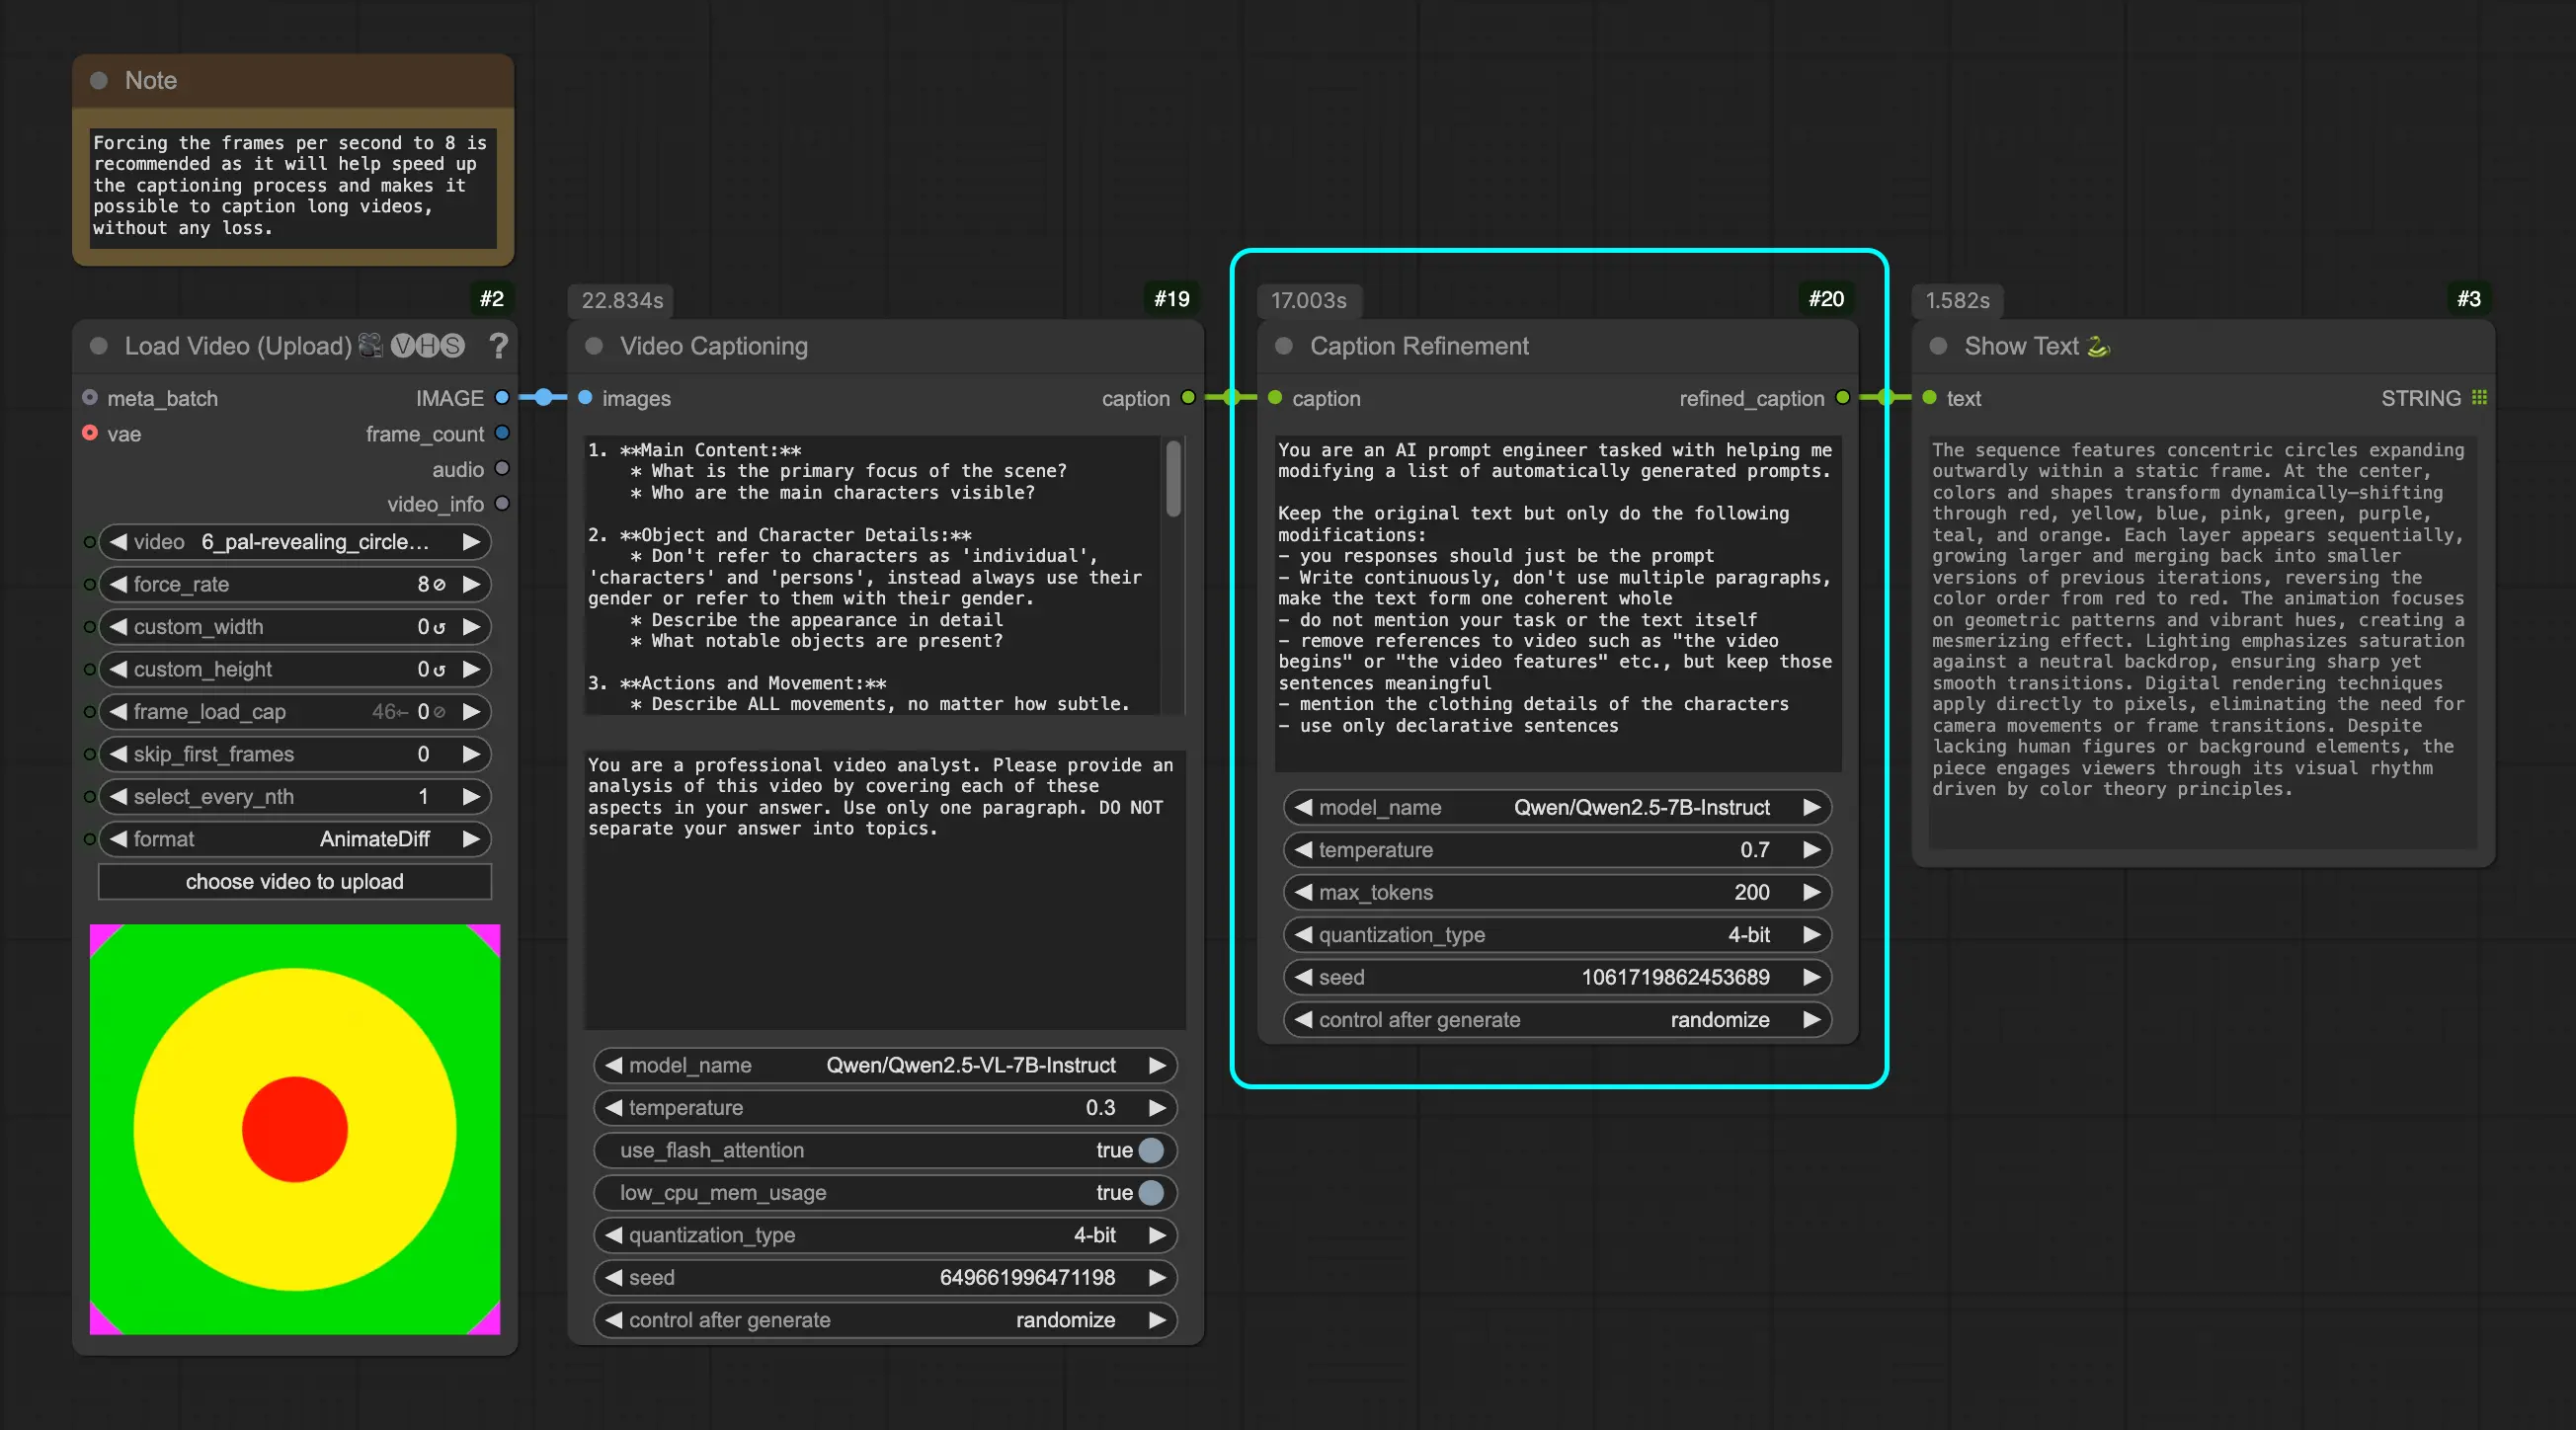Click the IMAGE output port on Load Video
The image size is (2576, 1430).
click(x=502, y=398)
